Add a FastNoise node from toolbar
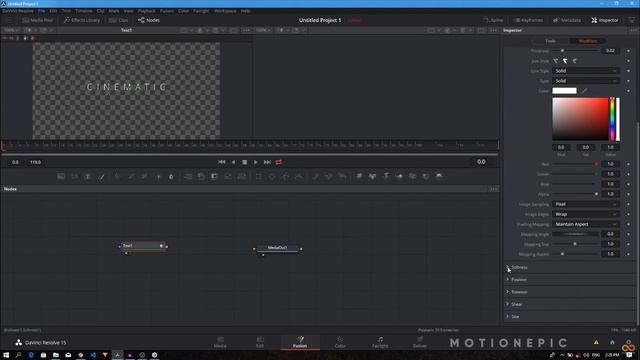Image resolution: width=640 pixels, height=360 pixels. pyautogui.click(x=74, y=176)
